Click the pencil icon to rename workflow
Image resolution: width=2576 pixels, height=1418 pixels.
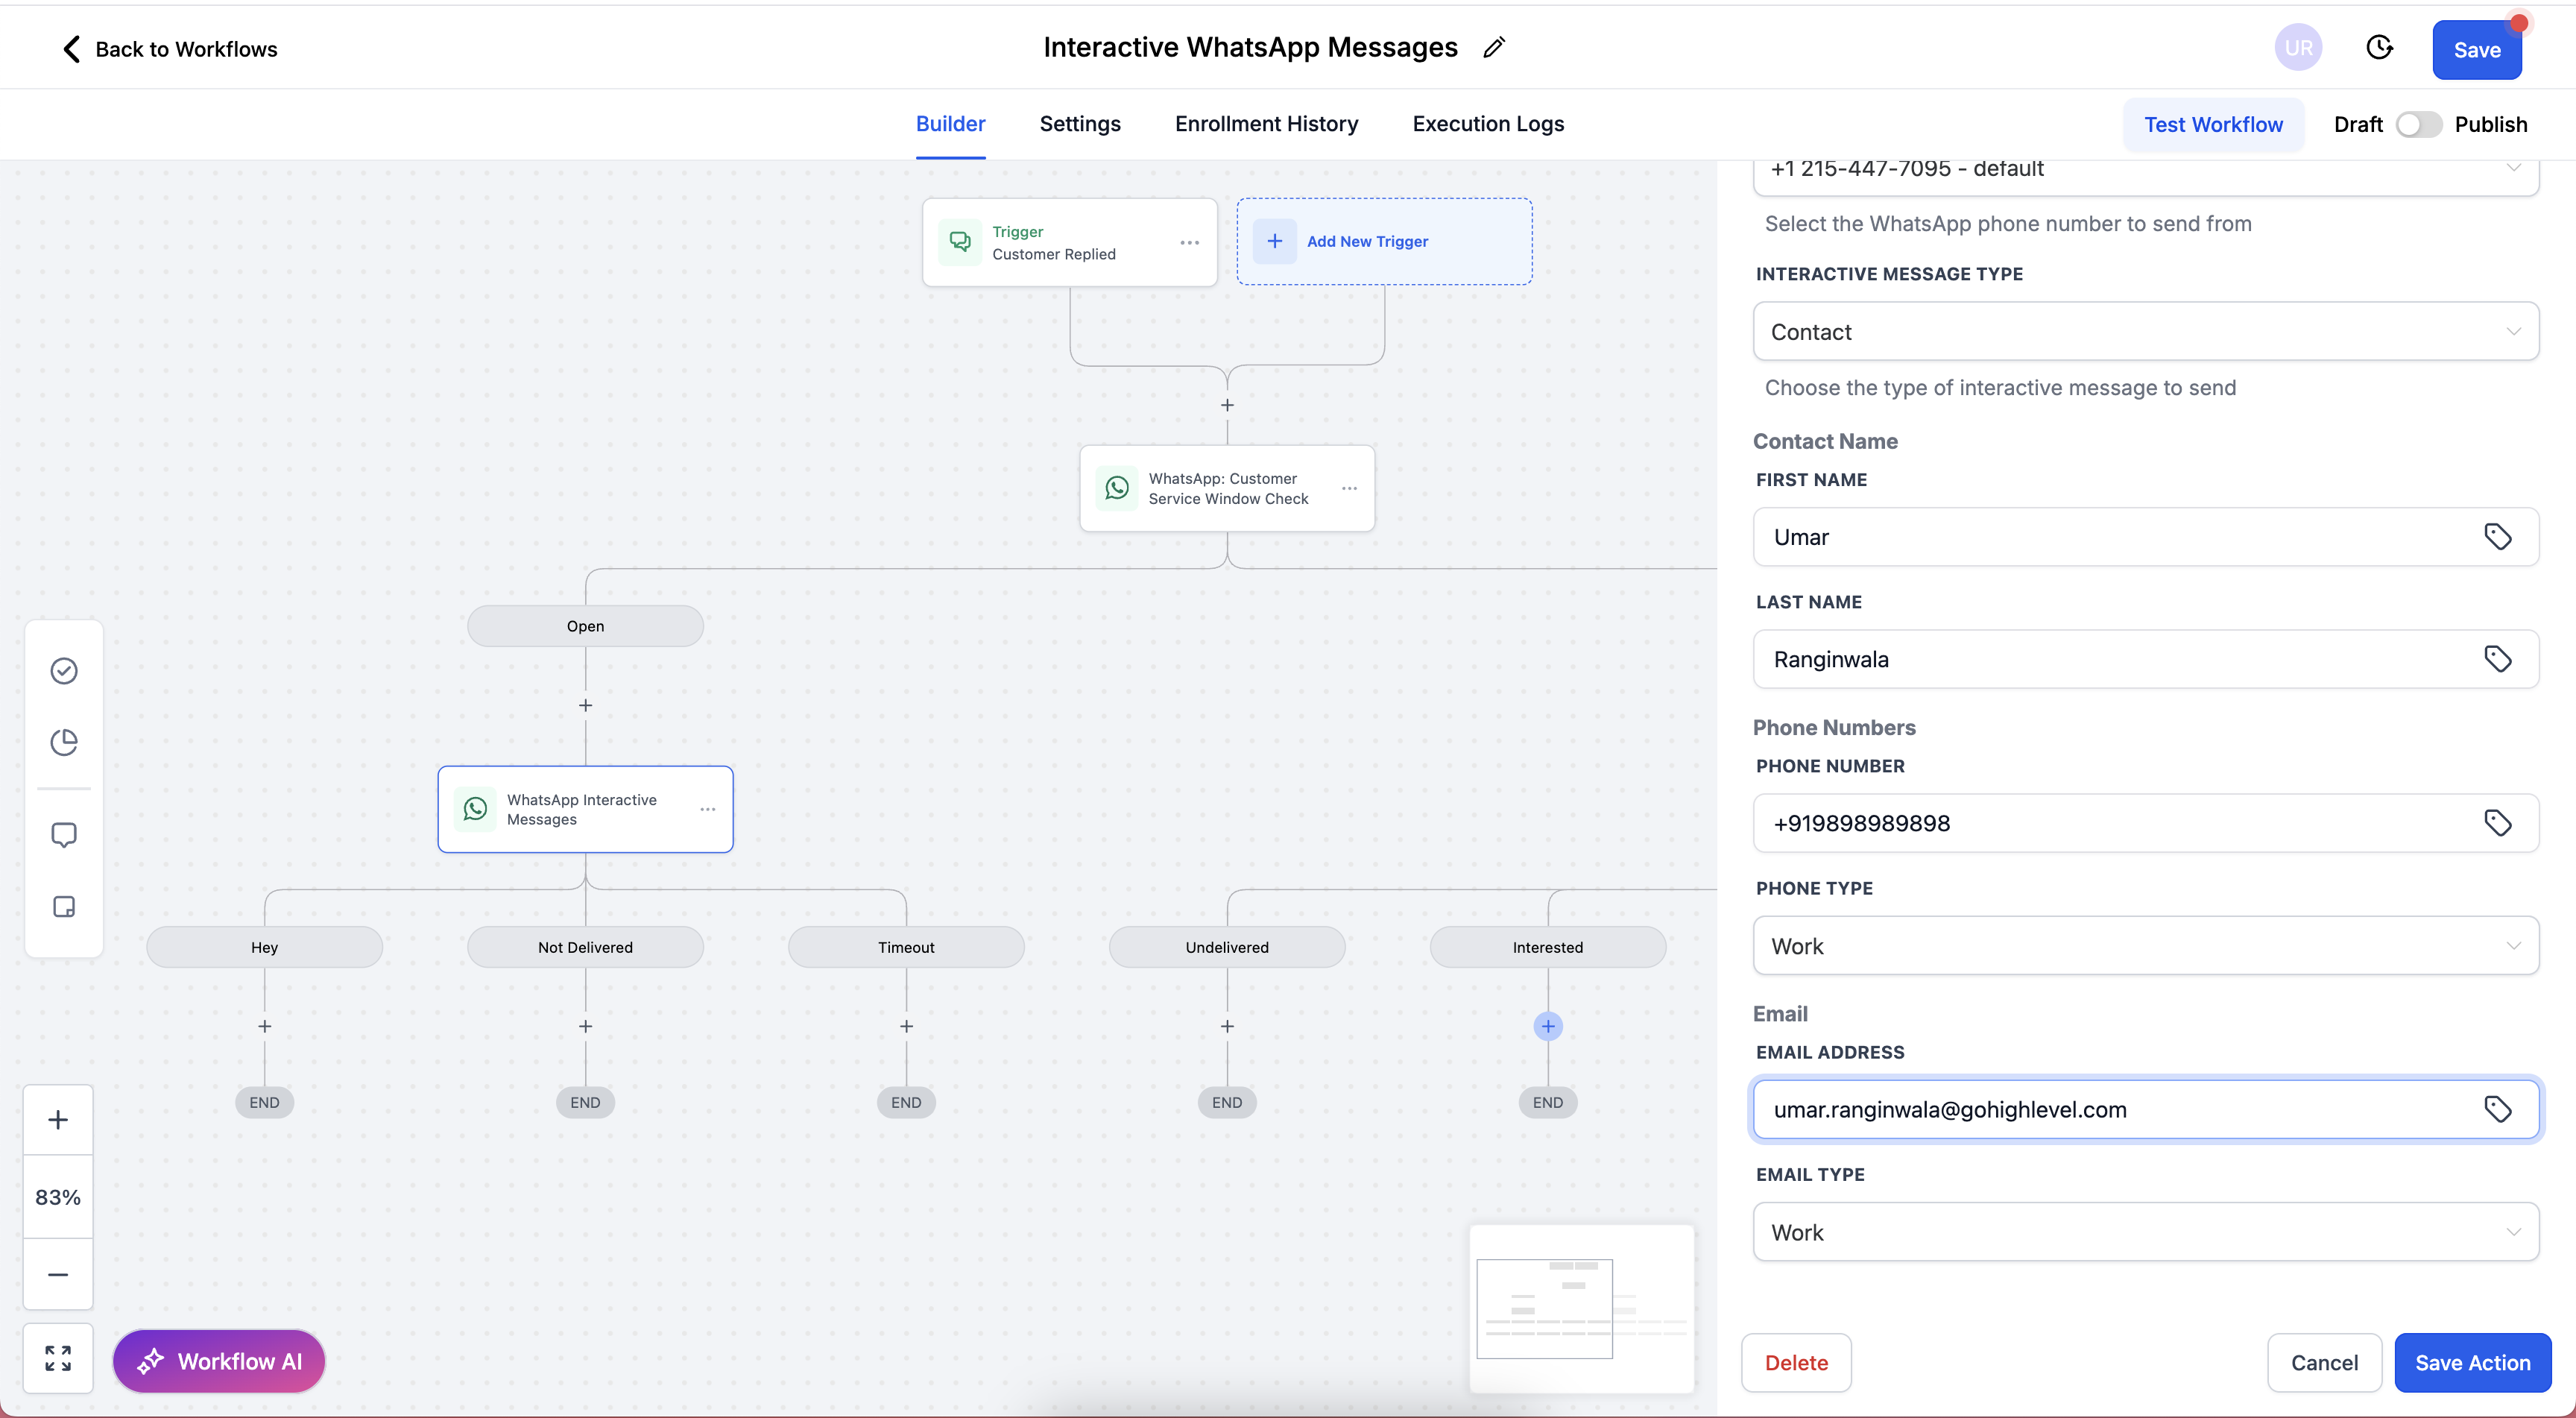(x=1494, y=48)
